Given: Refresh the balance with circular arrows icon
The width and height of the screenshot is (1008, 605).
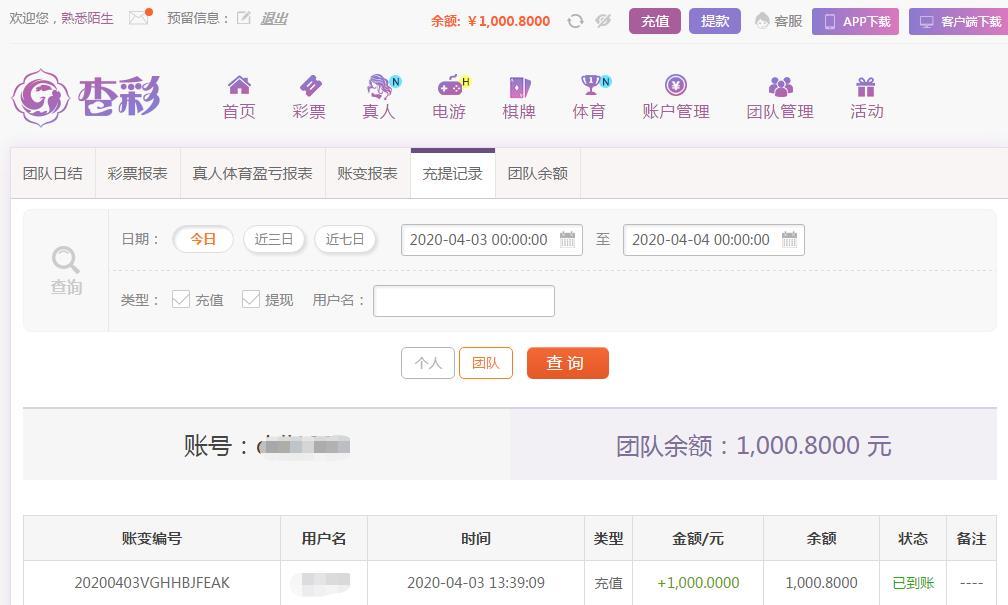Looking at the screenshot, I should [575, 21].
